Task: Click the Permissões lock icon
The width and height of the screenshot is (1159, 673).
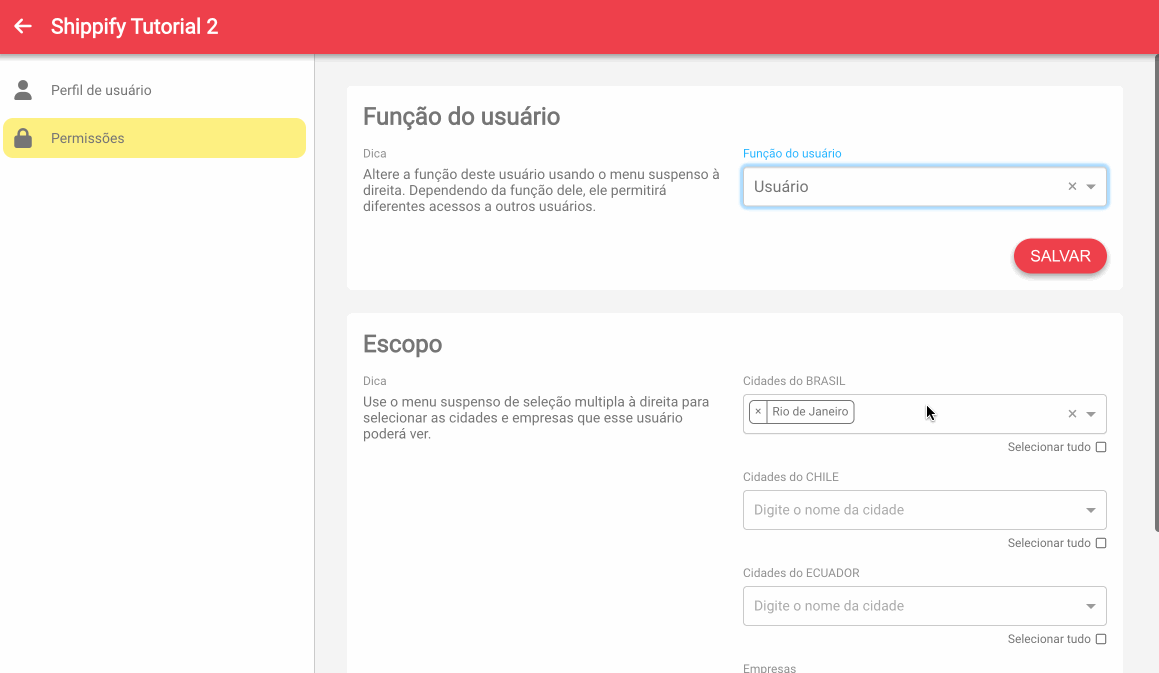Action: point(23,138)
